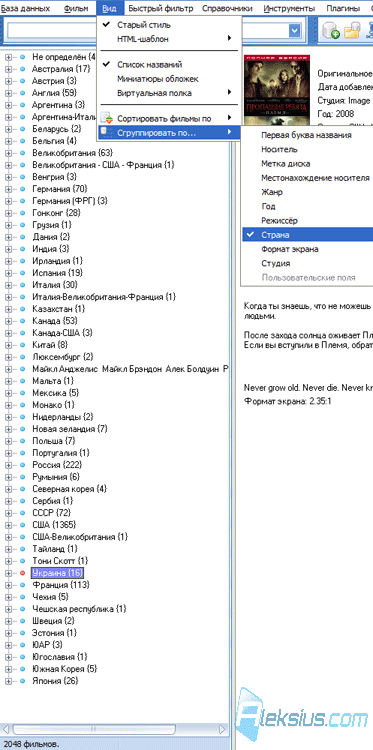Open the База данных menu

tap(24, 8)
